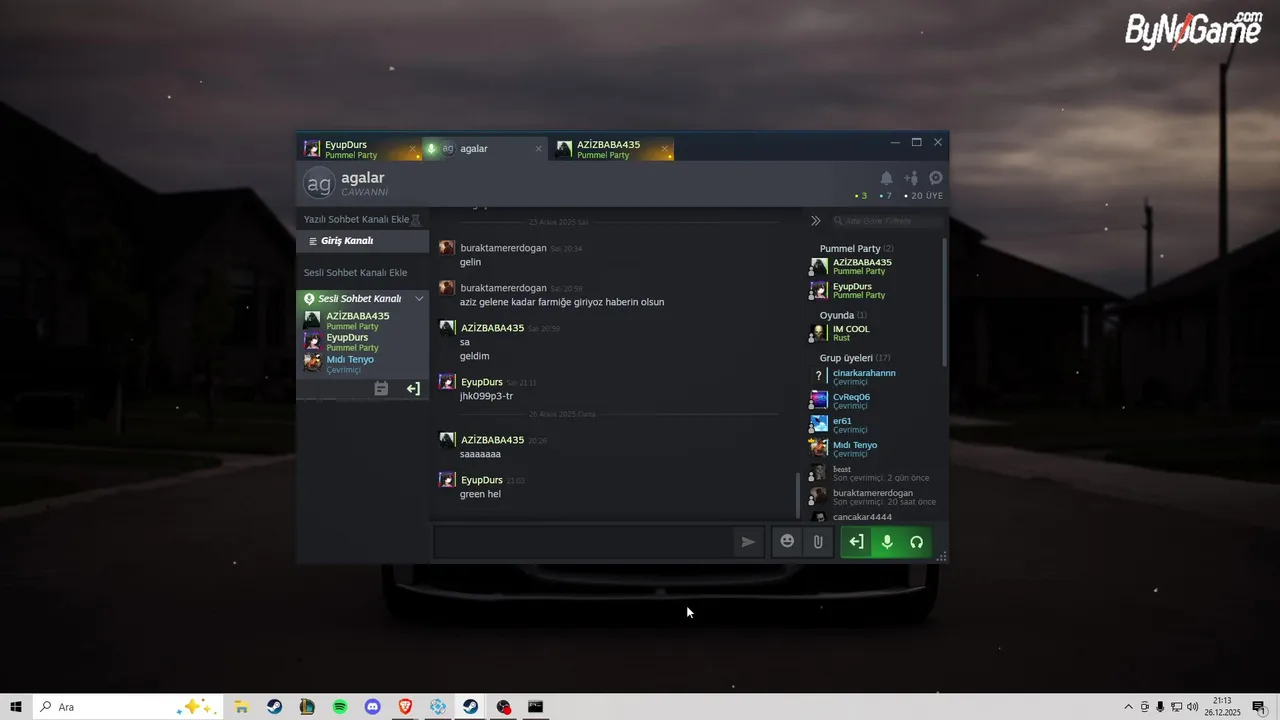1280x720 pixels.
Task: Leave voice channel from the left sidebar
Action: pos(413,389)
